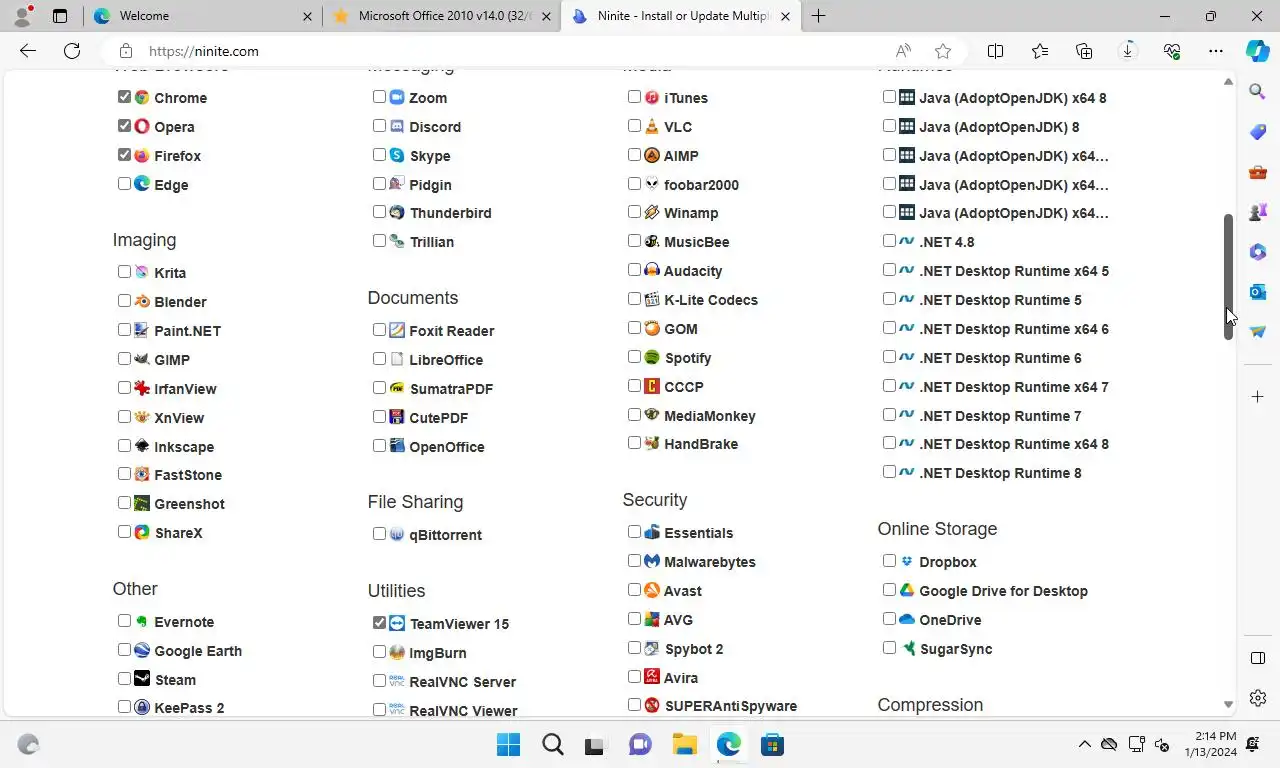This screenshot has height=768, width=1280.
Task: Click the VLC cone icon
Action: click(x=652, y=126)
